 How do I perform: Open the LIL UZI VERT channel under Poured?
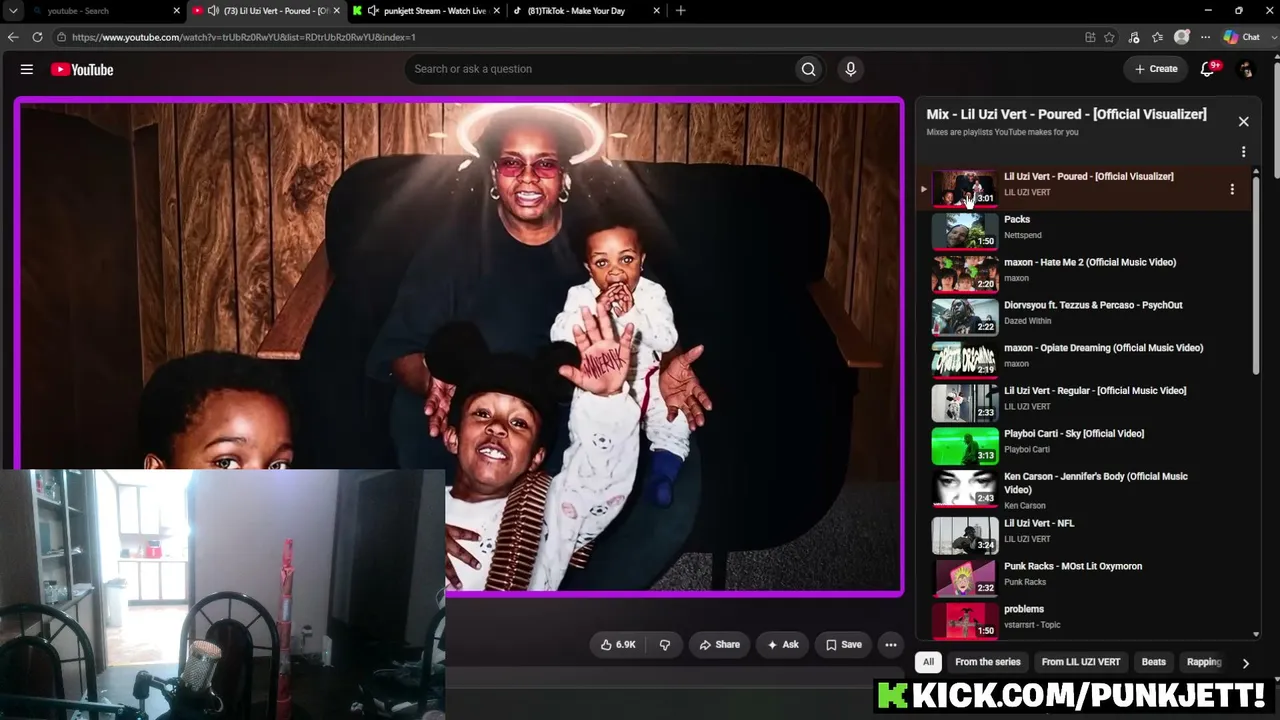(x=1027, y=192)
